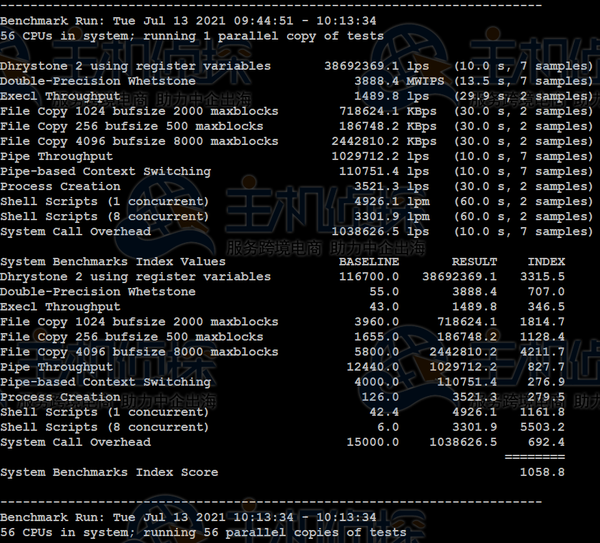This screenshot has width=600, height=543.
Task: Select 718624.1 KBps file copy result
Action: (388, 111)
